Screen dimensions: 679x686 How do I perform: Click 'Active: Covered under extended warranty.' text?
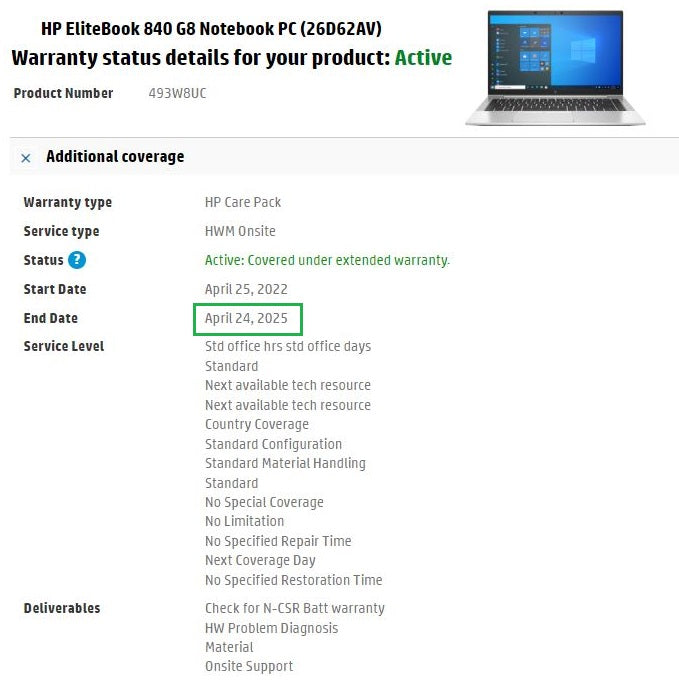pyautogui.click(x=327, y=260)
